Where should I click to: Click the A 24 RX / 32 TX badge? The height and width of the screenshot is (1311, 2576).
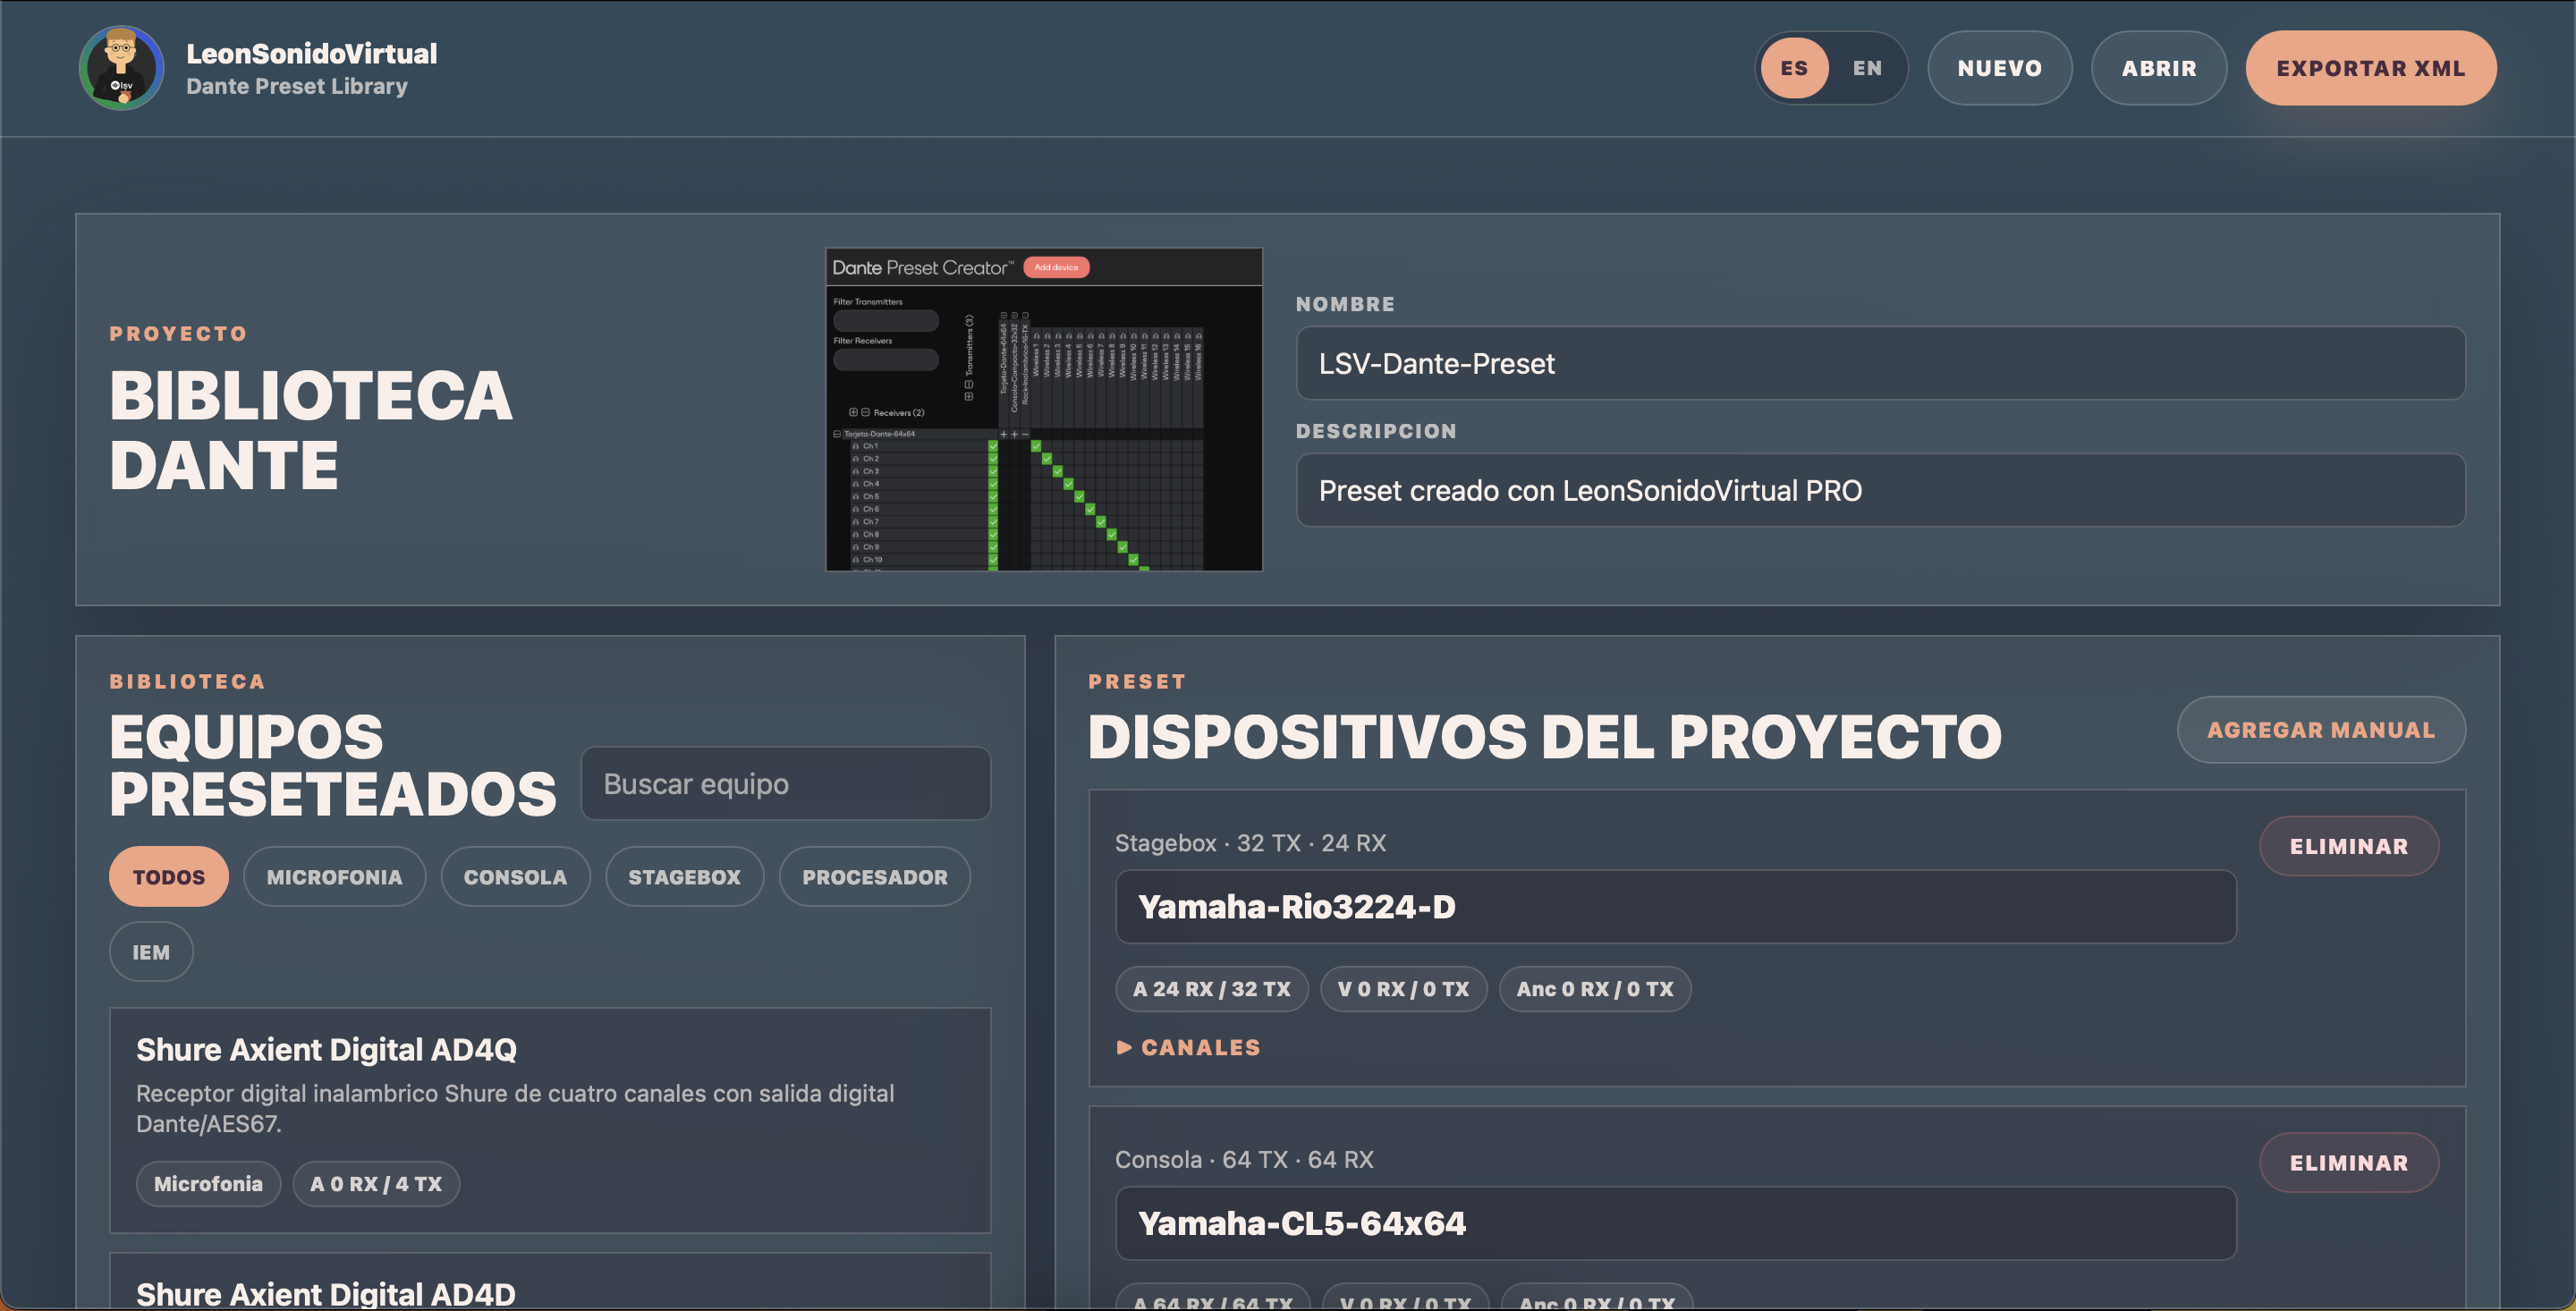(x=1211, y=989)
